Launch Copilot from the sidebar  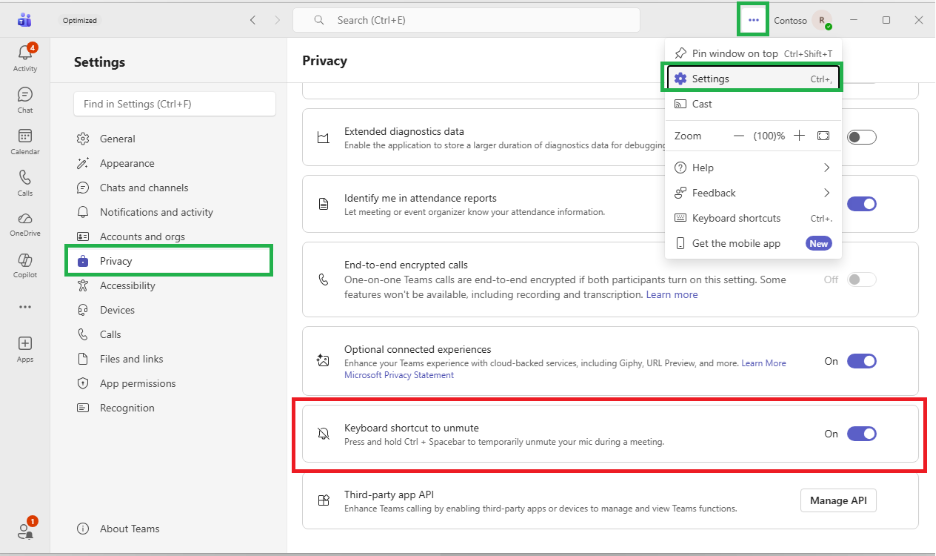(x=24, y=265)
